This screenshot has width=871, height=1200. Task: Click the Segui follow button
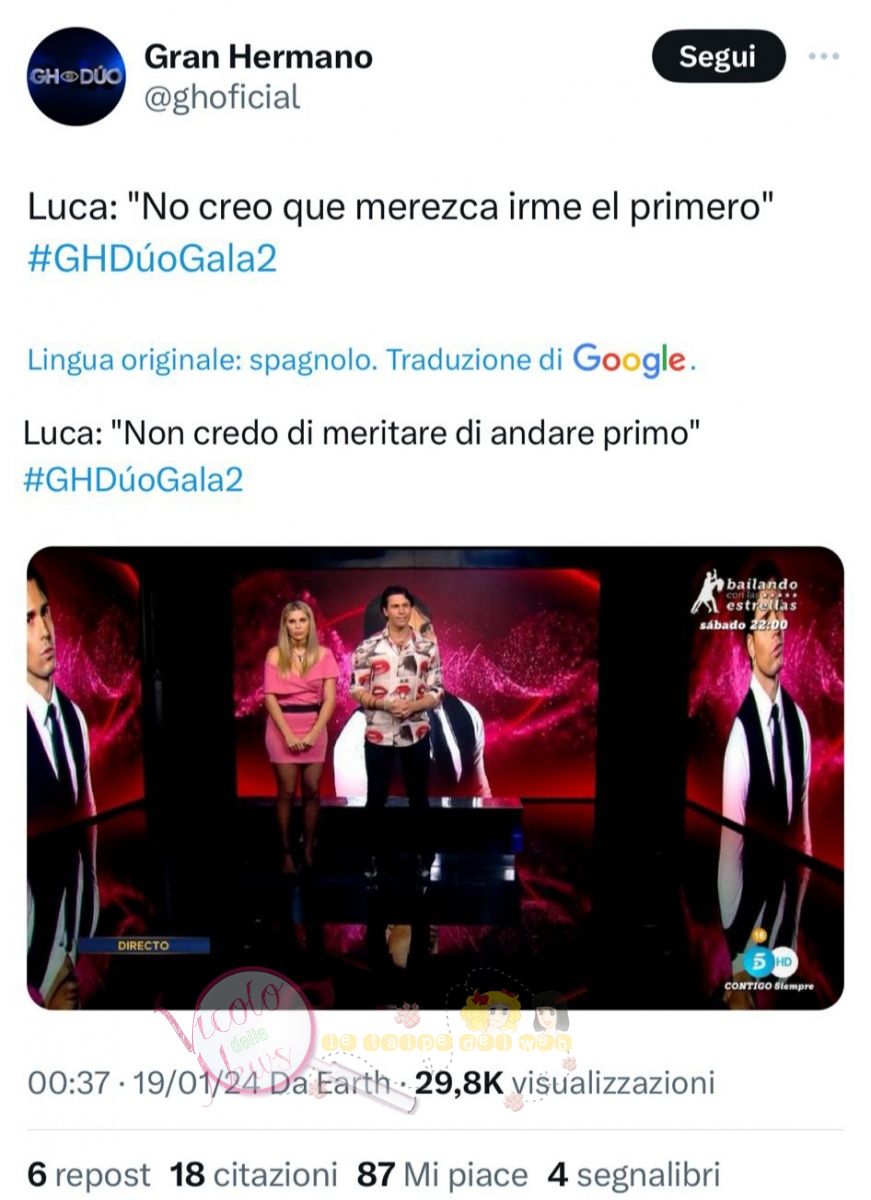[x=719, y=57]
